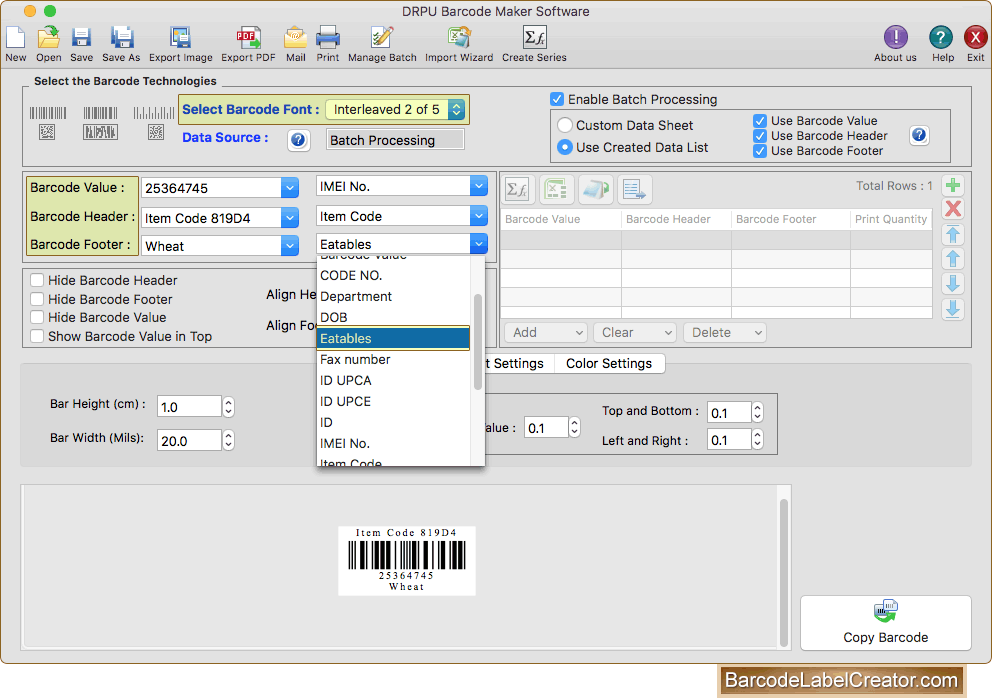Collapse the Eatables dropdown arrow
992x698 pixels.
tap(479, 244)
